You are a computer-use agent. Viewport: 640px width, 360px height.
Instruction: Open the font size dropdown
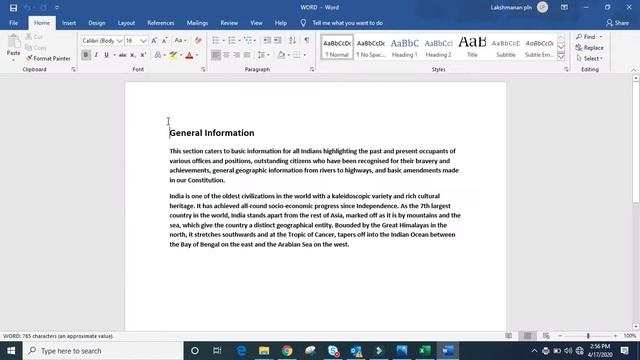[143, 41]
